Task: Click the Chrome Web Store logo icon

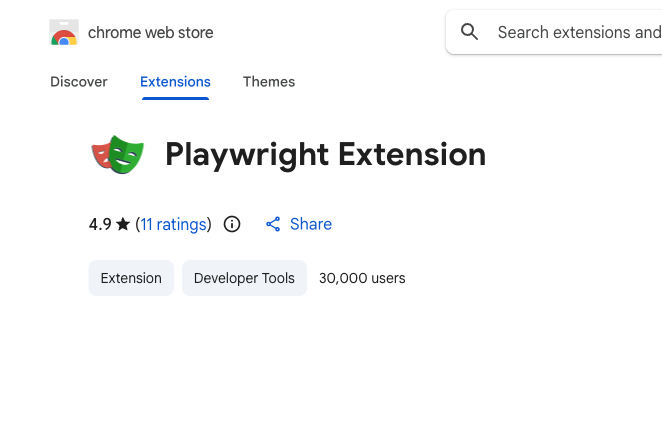Action: click(x=64, y=32)
